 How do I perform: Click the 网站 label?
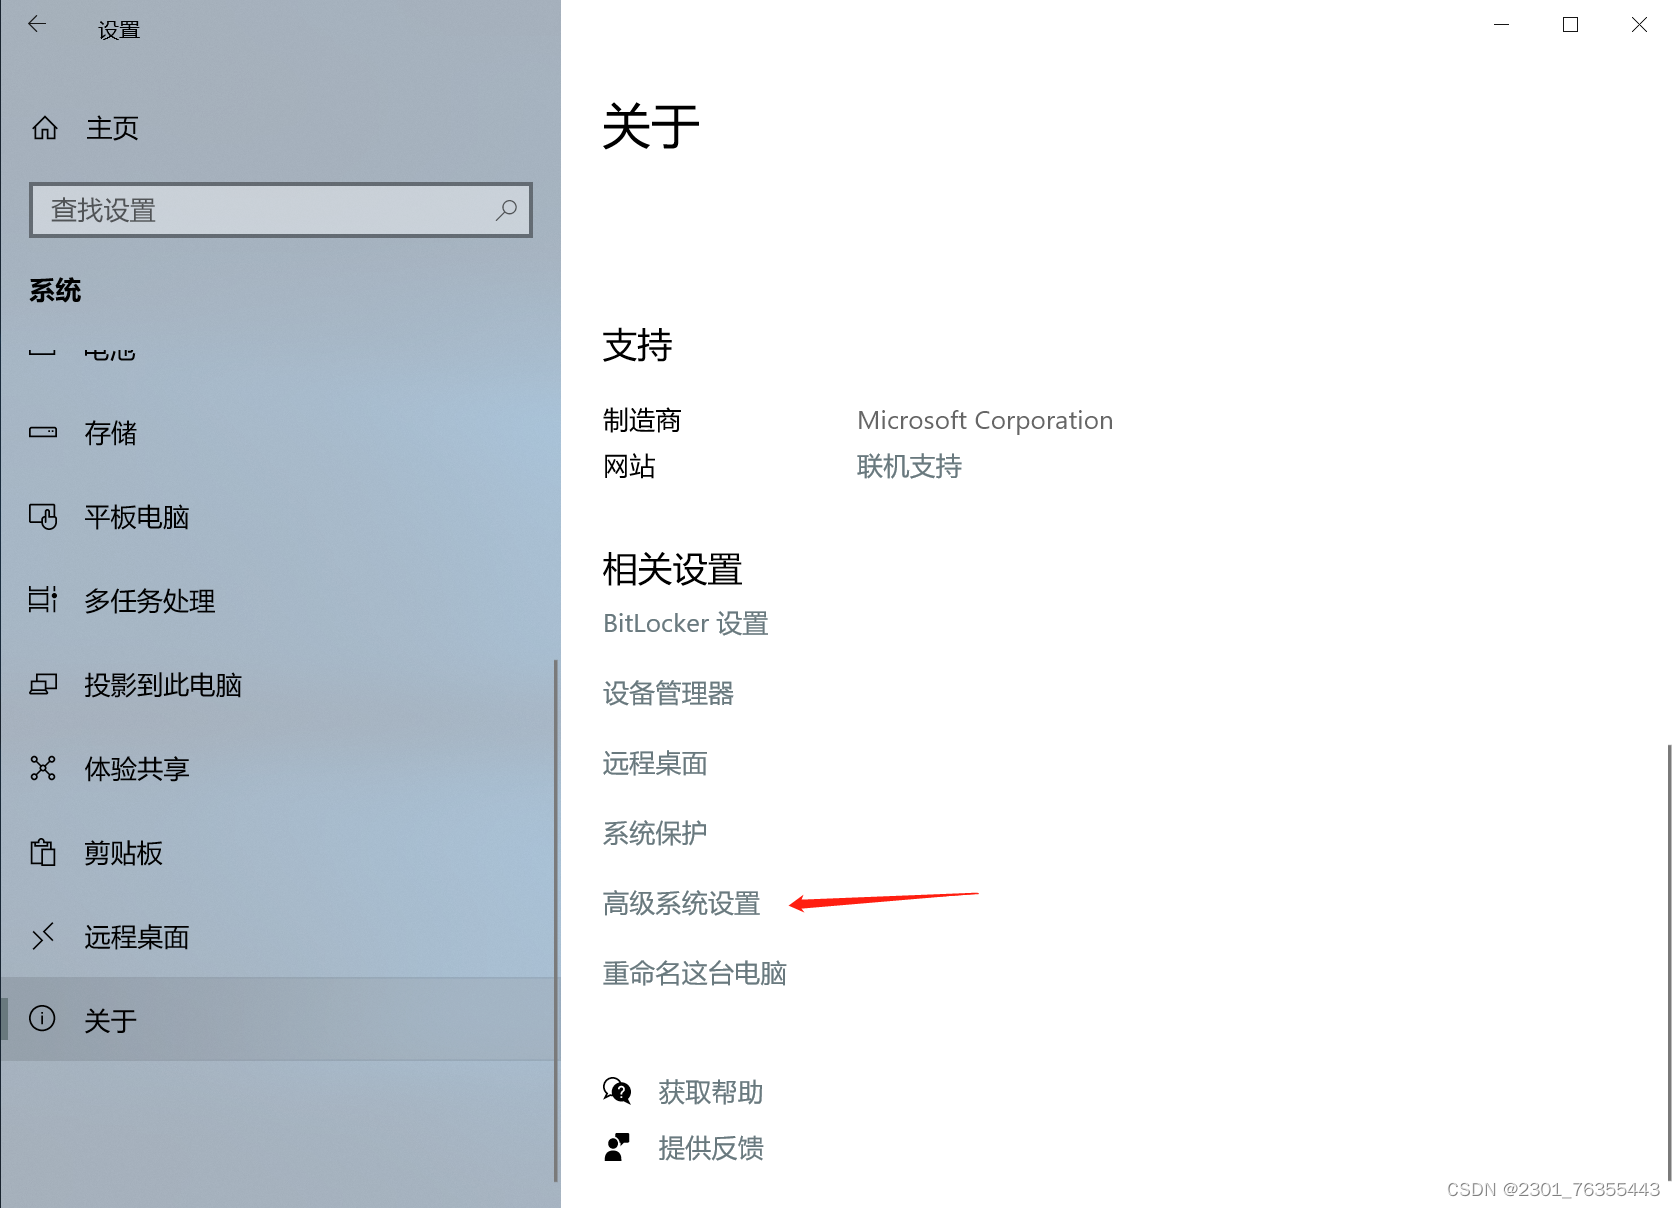click(x=629, y=466)
